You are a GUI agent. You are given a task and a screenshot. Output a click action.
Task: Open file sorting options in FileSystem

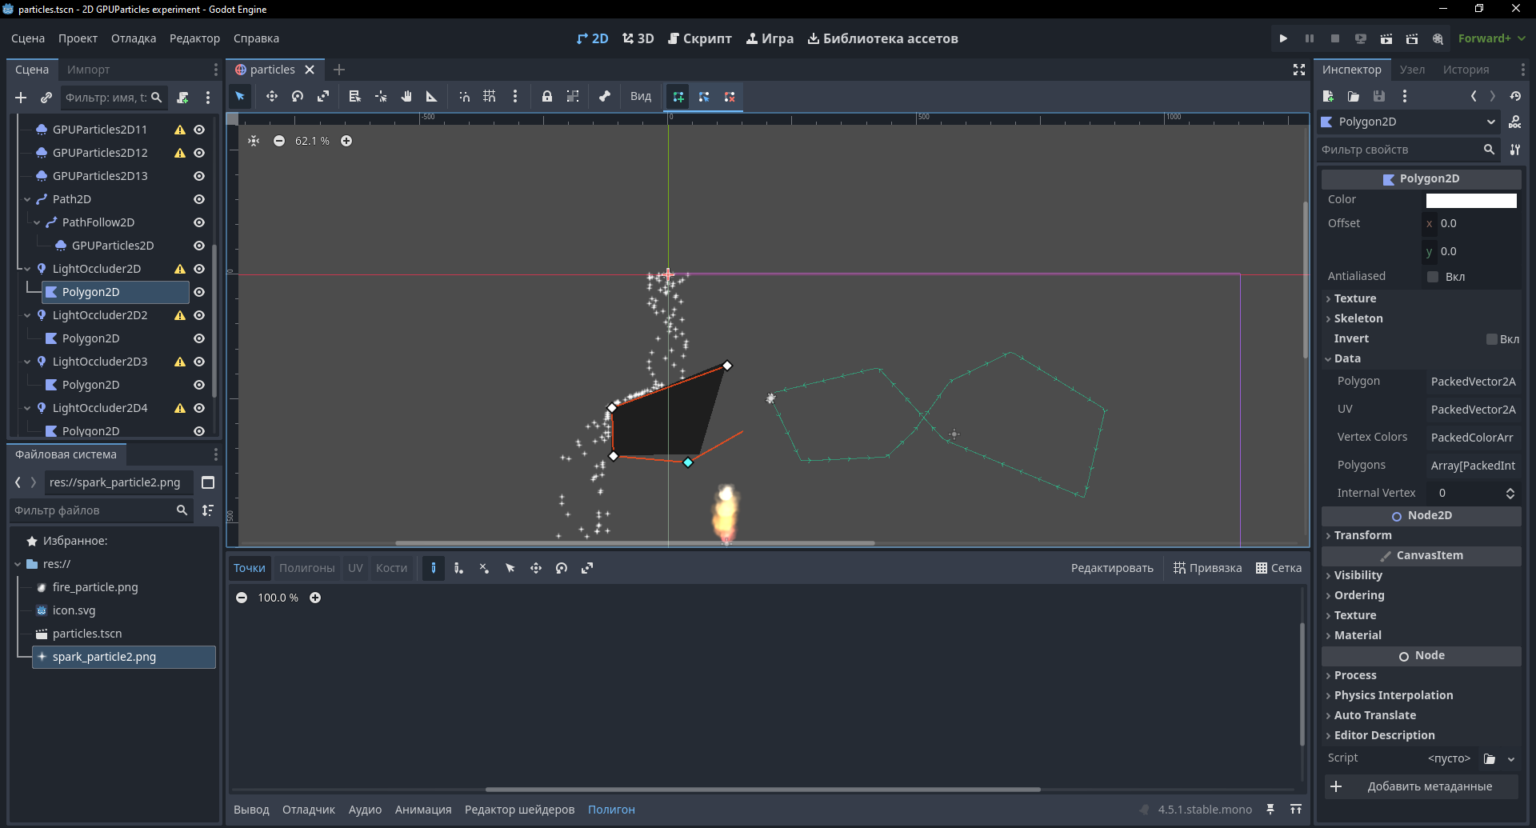click(x=208, y=510)
